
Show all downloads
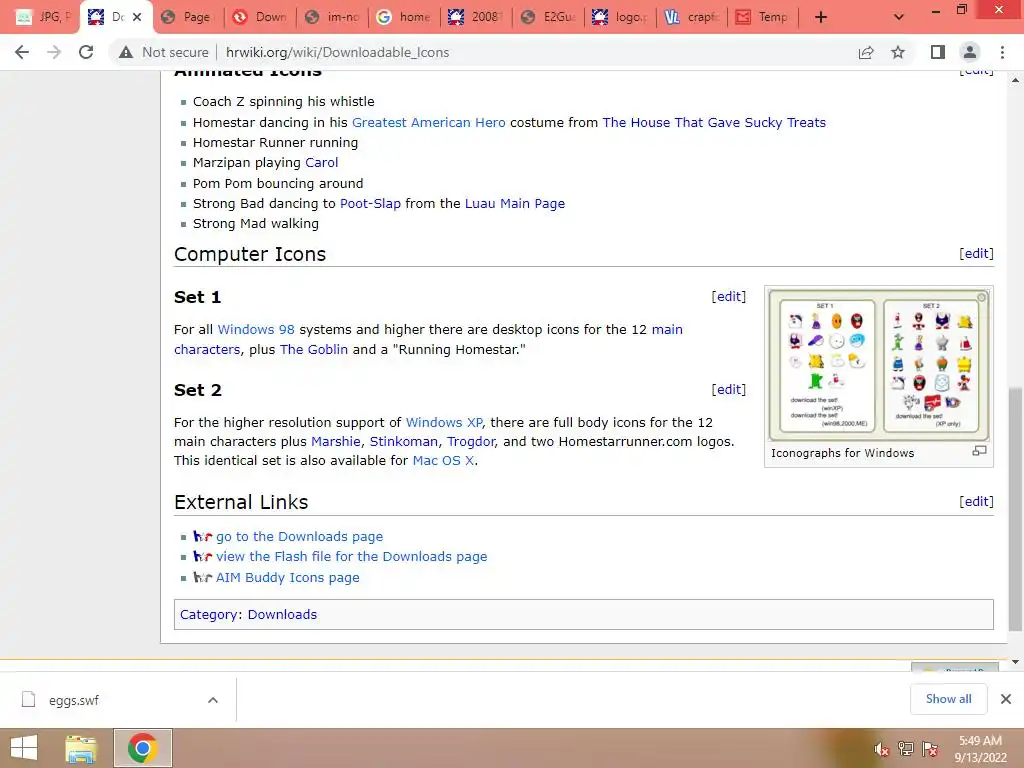tap(948, 699)
